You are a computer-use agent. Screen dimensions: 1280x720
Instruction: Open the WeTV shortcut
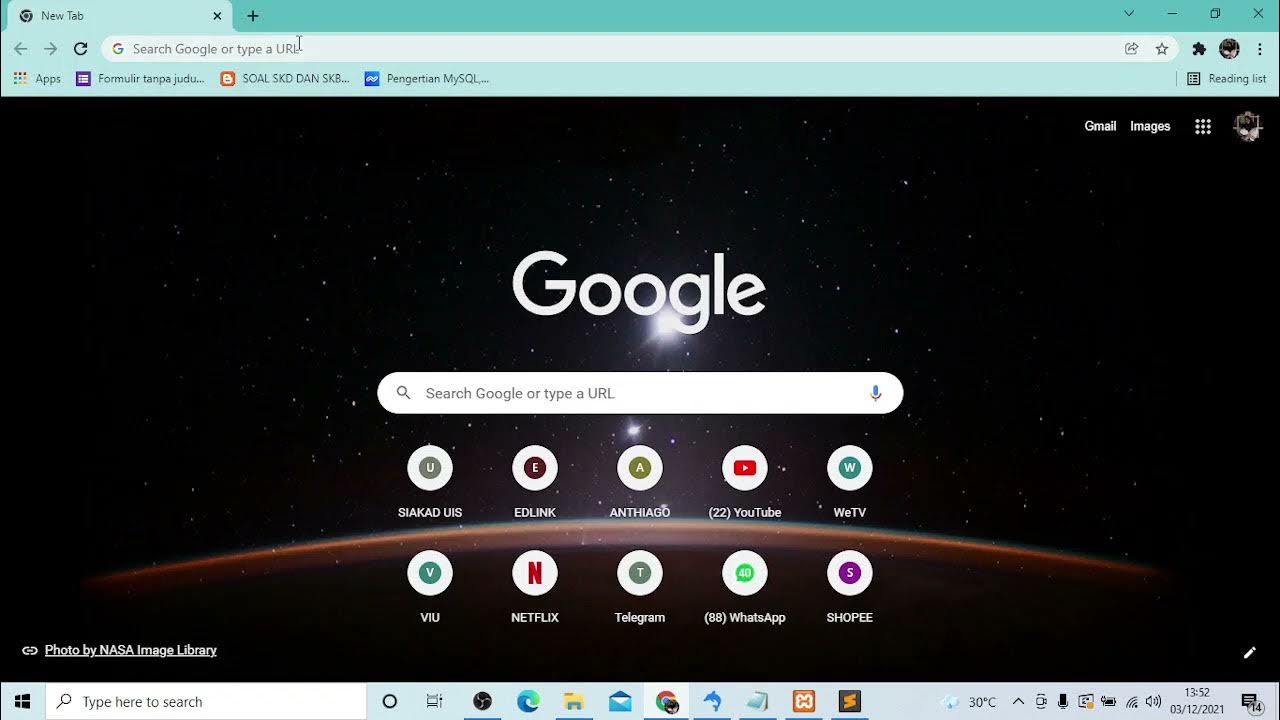850,484
